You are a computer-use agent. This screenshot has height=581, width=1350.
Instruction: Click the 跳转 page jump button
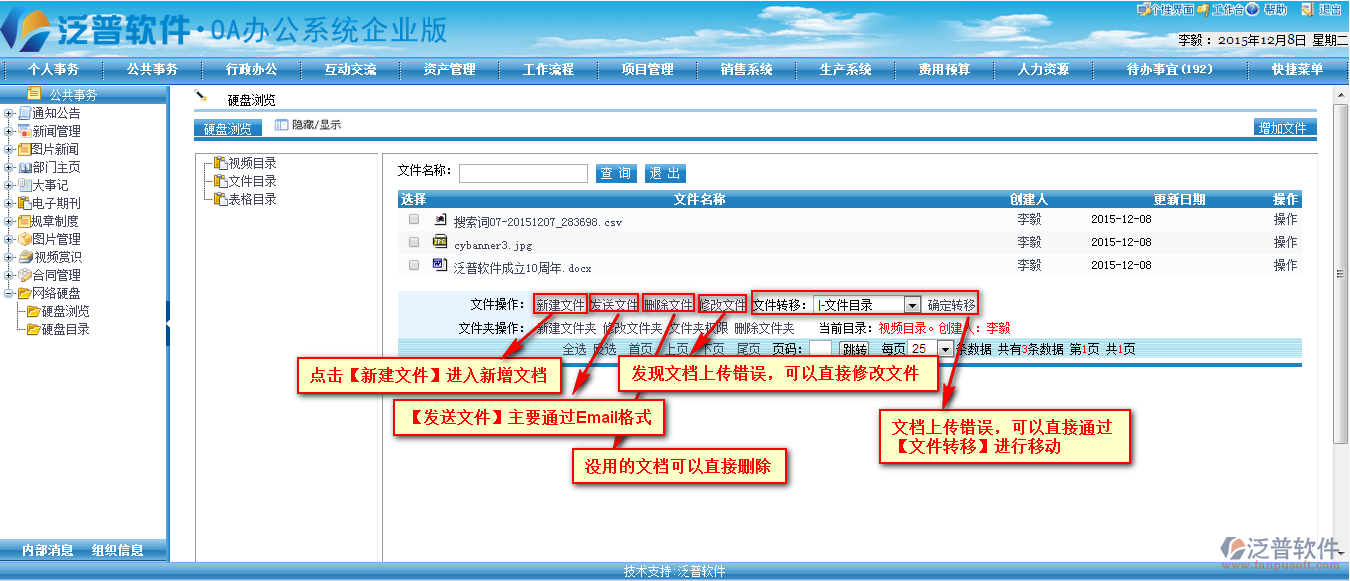[x=854, y=349]
